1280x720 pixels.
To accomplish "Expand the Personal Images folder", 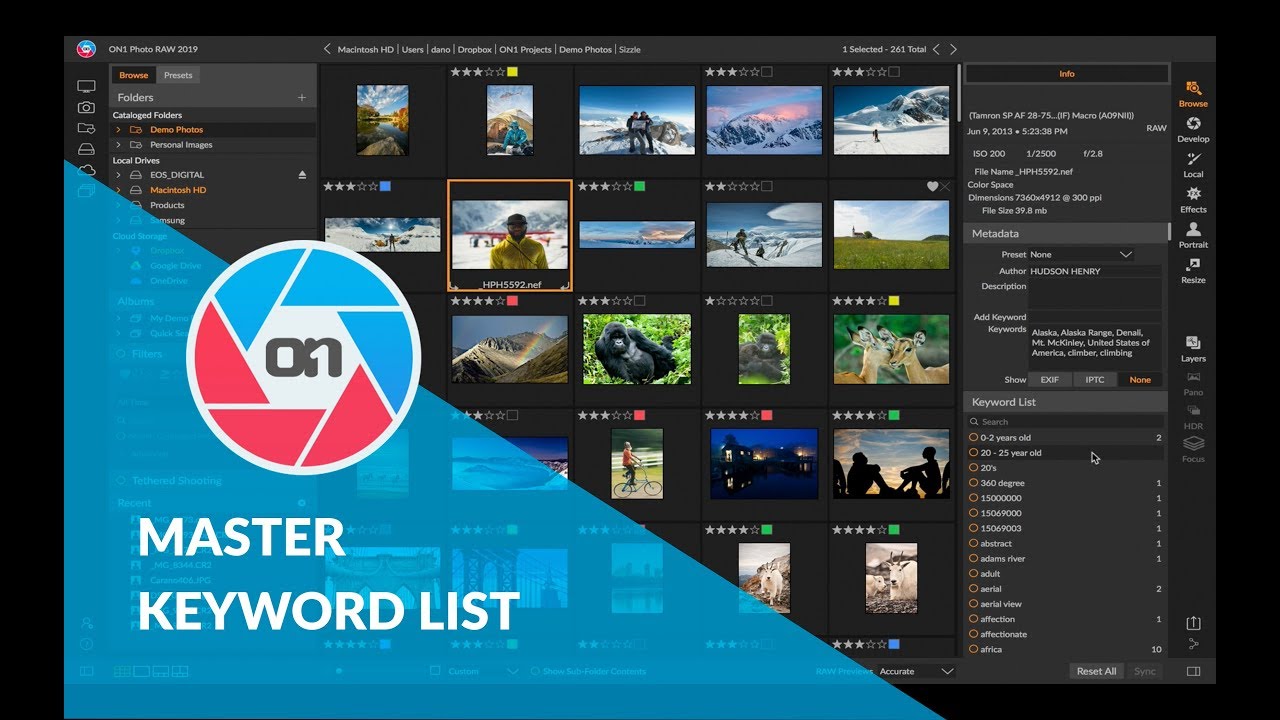I will tap(118, 145).
